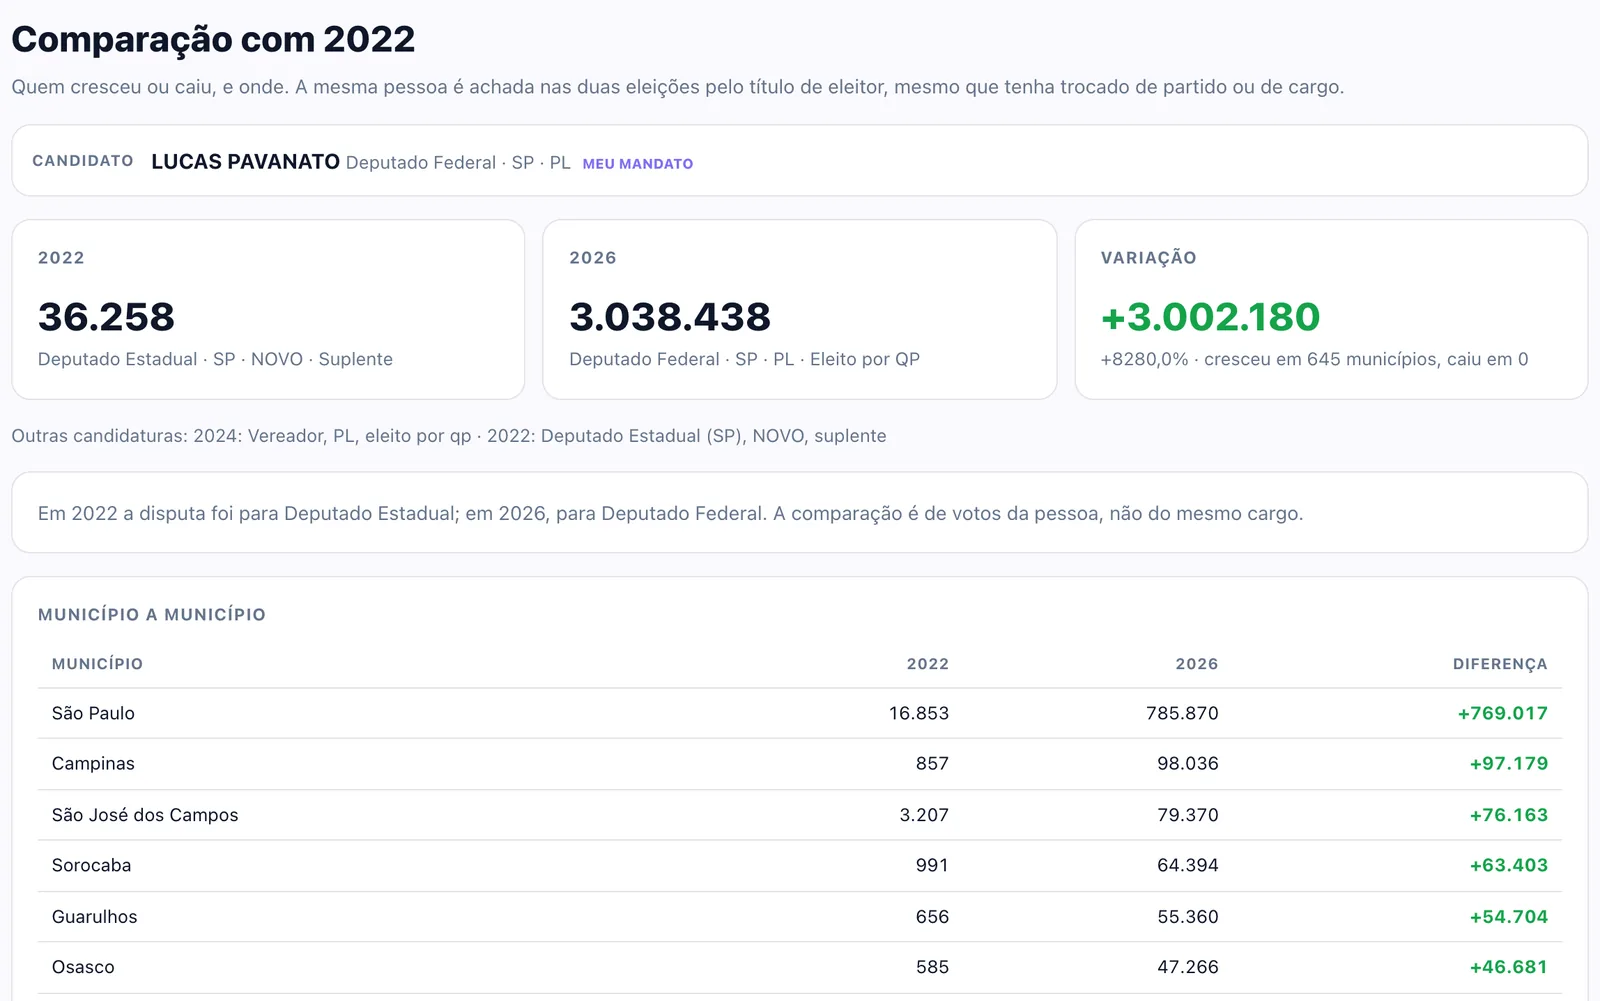Select São José dos Campos cell
1600x1001 pixels.
click(x=145, y=815)
